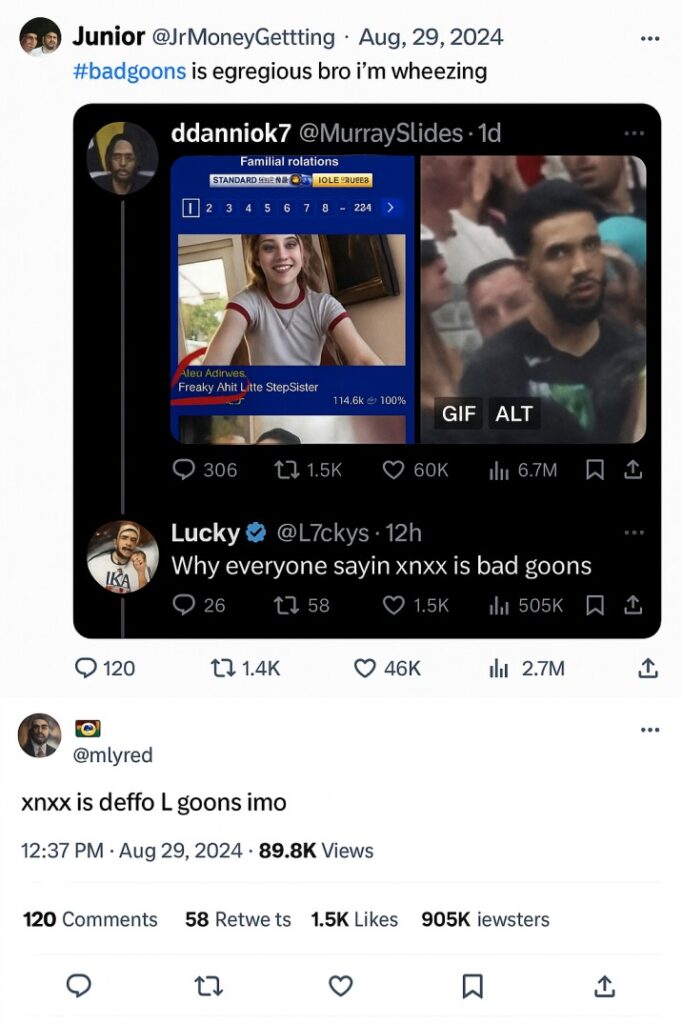Like Junior's tweet showing 46K likes
This screenshot has height=1024, width=682.
(x=387, y=668)
